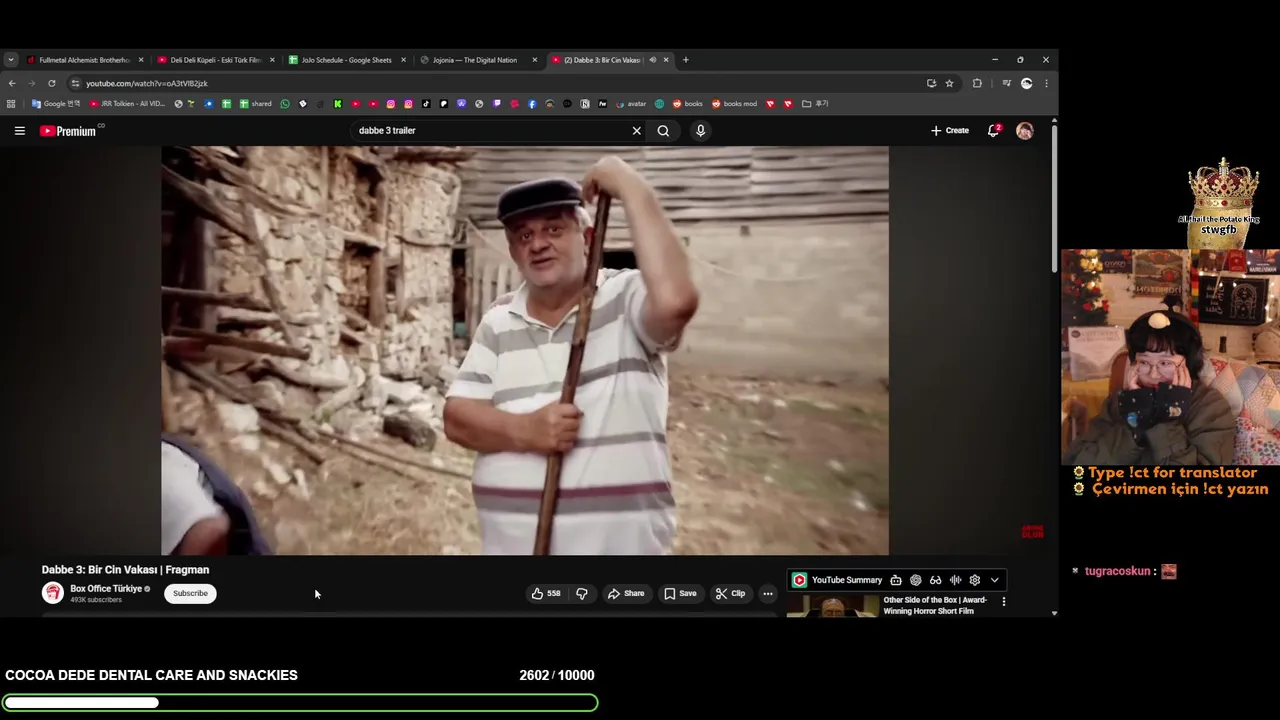This screenshot has height=720, width=1280.
Task: Close the Dabbe 3 browser tab
Action: click(x=666, y=60)
